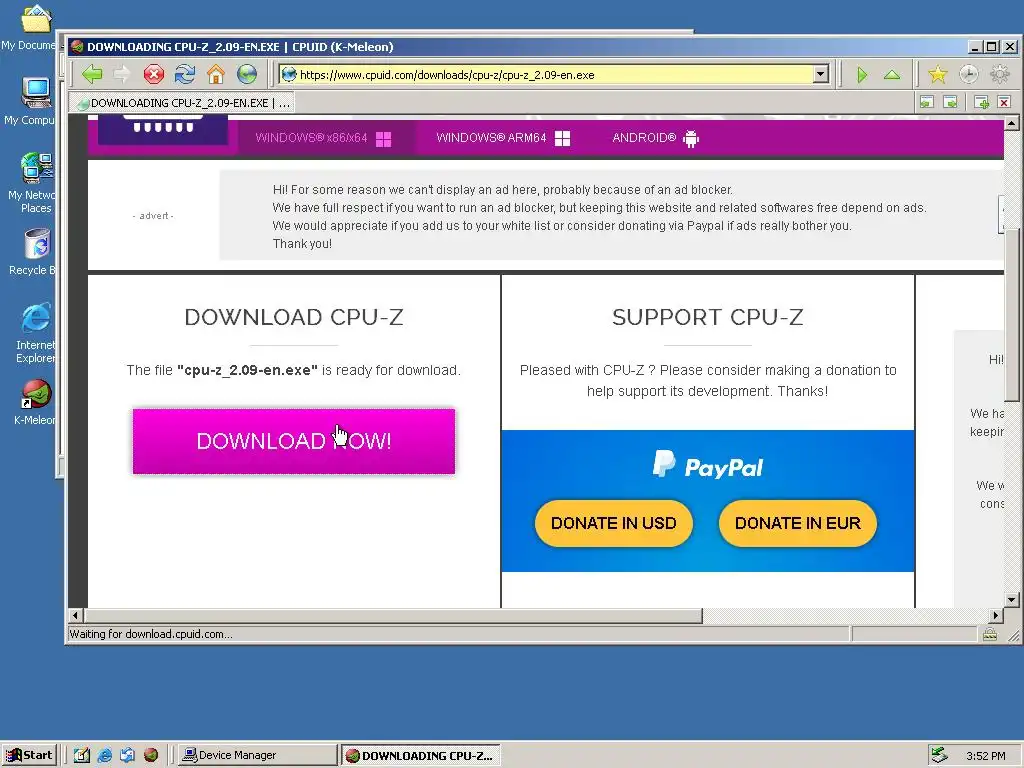
Task: Open bookmarks with the yellow star
Action: pos(938,74)
